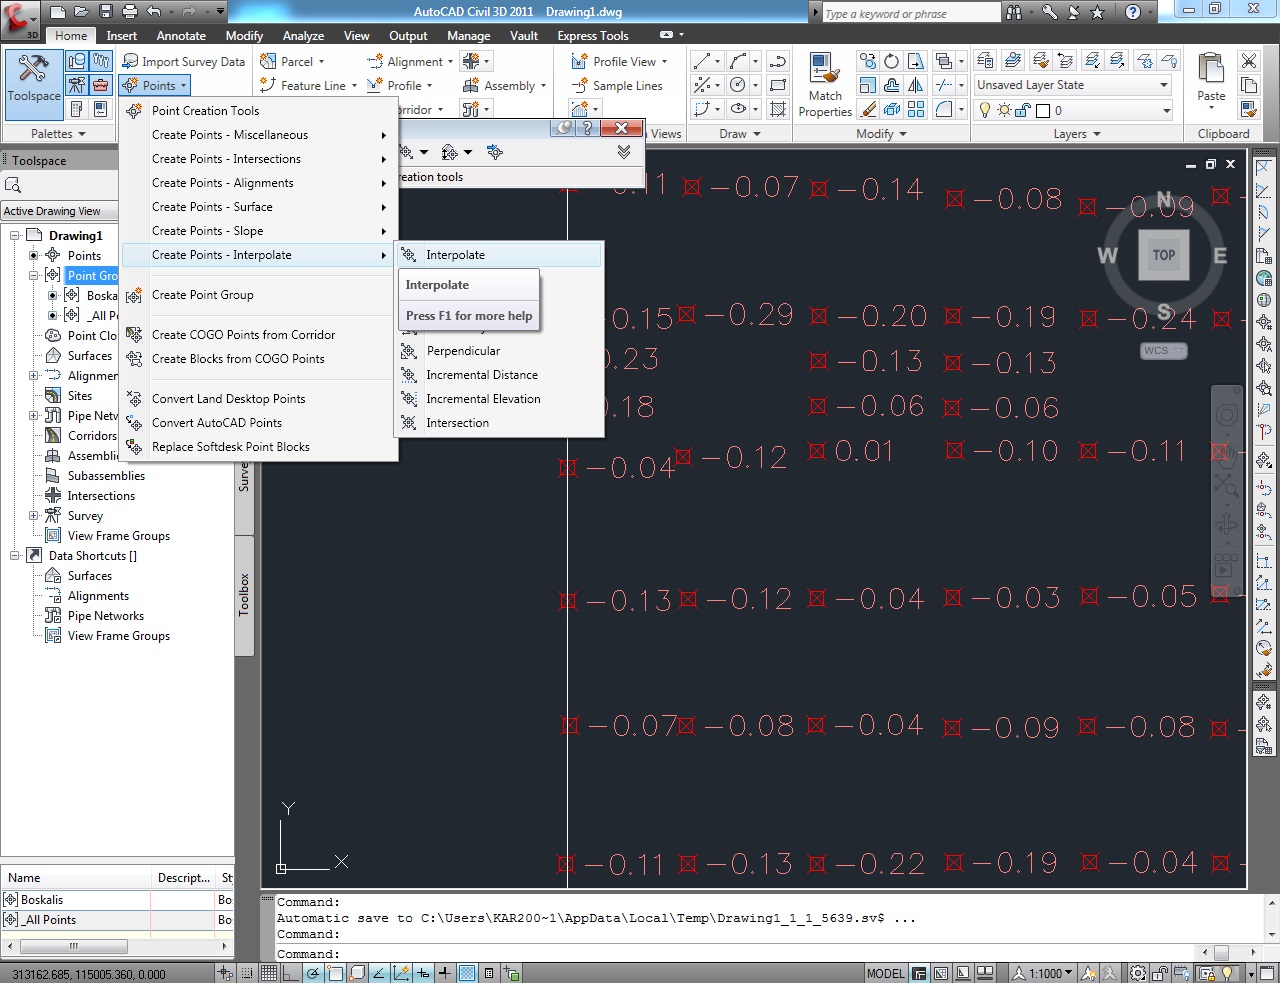Click the WCS label below ViewCube

click(1163, 351)
